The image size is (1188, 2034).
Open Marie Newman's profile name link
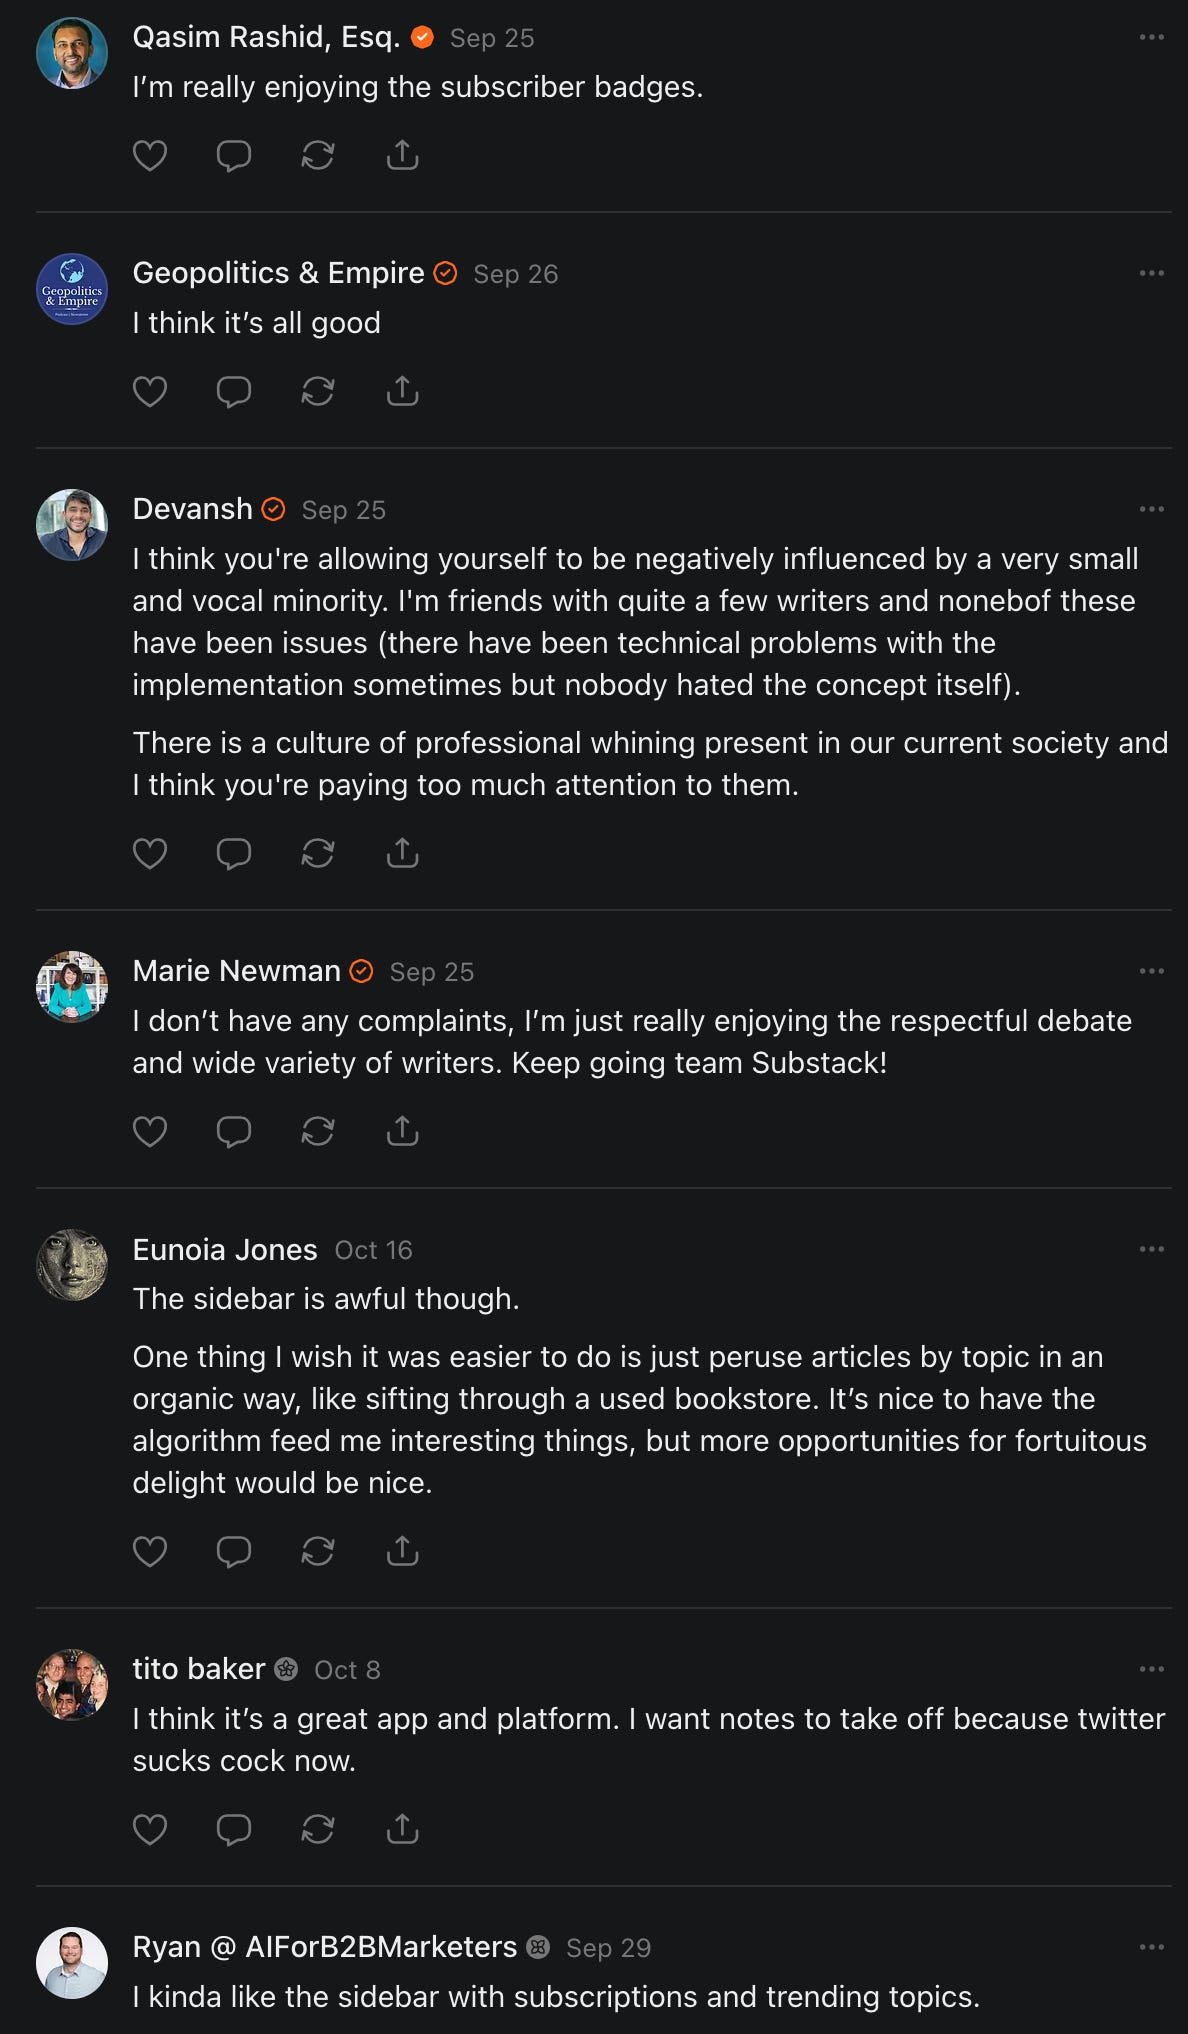[x=236, y=971]
